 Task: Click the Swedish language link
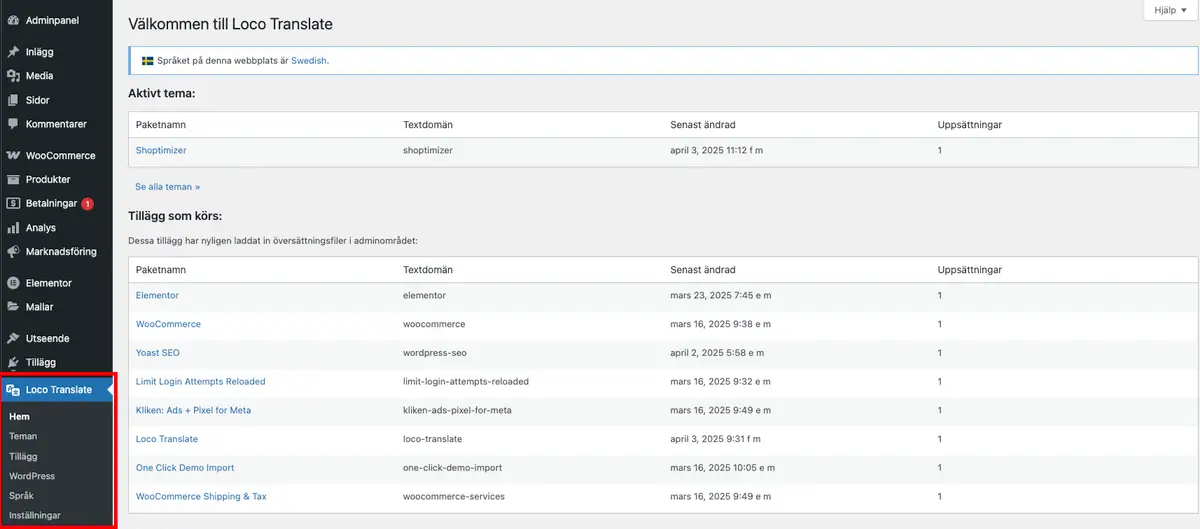tap(309, 60)
